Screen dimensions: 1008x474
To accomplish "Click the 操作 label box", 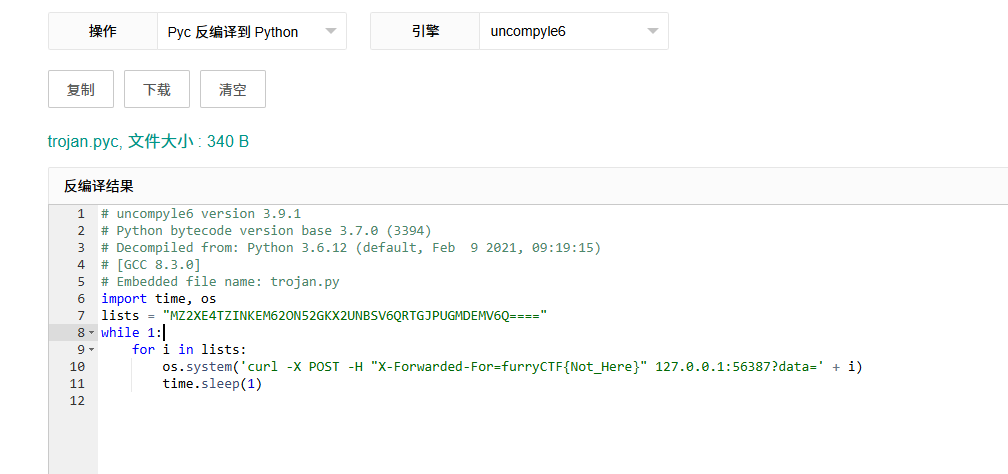I will pos(103,32).
